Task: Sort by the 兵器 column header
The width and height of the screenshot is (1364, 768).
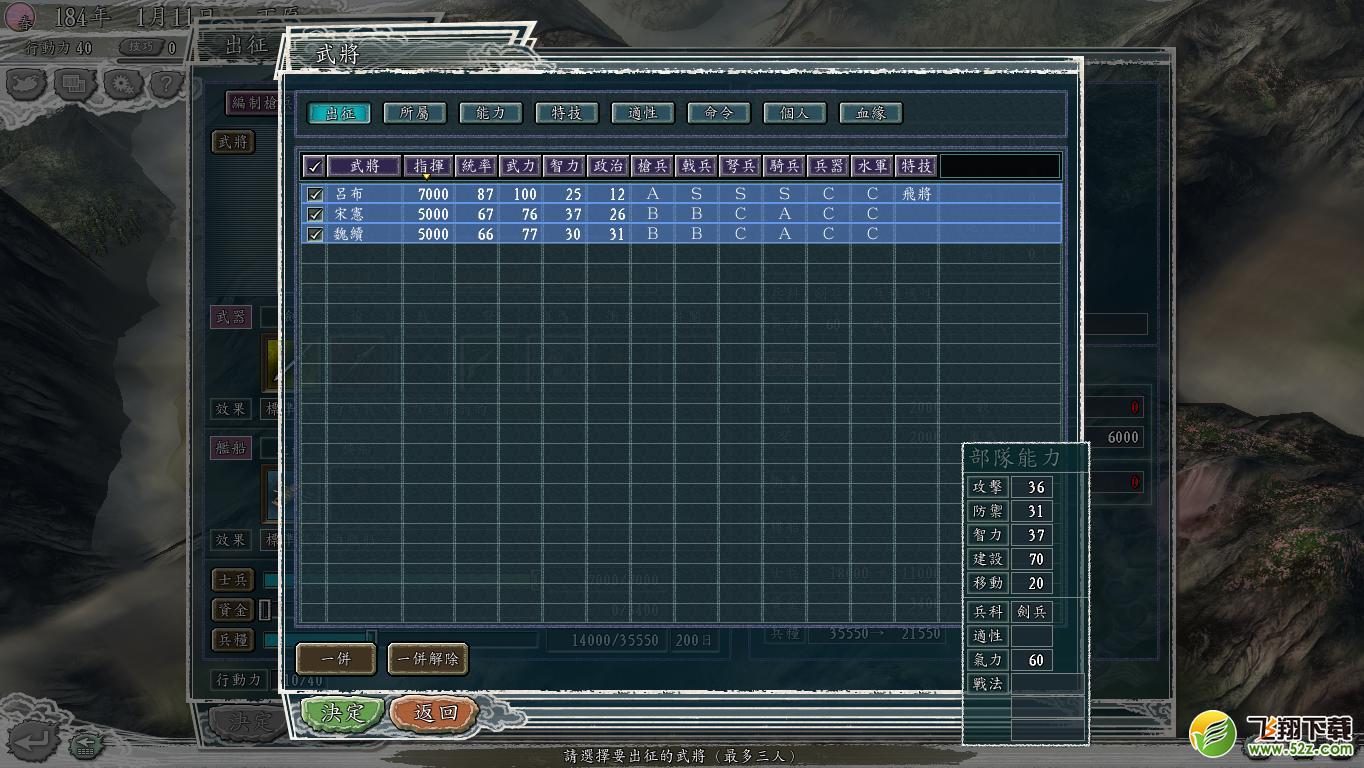Action: [x=828, y=166]
